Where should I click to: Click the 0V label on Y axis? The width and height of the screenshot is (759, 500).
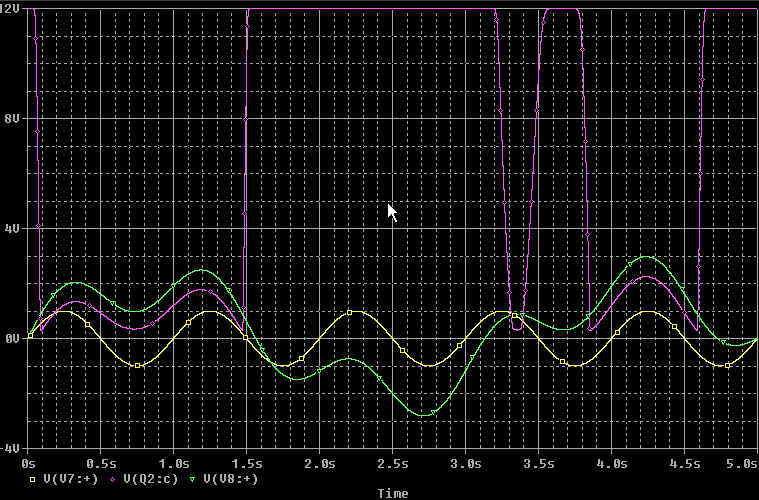pos(11,338)
